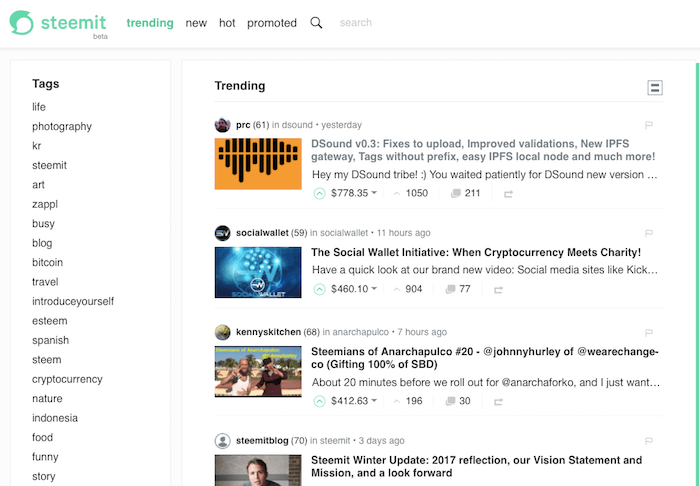Click the Steemit logo icon

pyautogui.click(x=21, y=23)
